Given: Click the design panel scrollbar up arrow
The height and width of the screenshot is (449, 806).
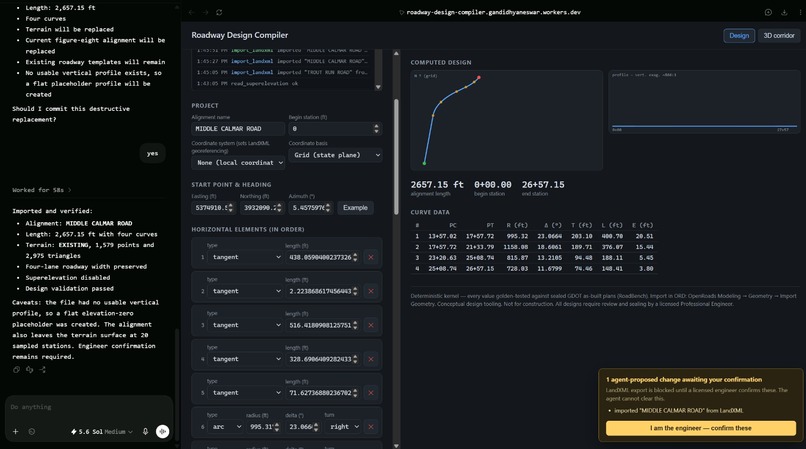Looking at the screenshot, I should tap(396, 53).
